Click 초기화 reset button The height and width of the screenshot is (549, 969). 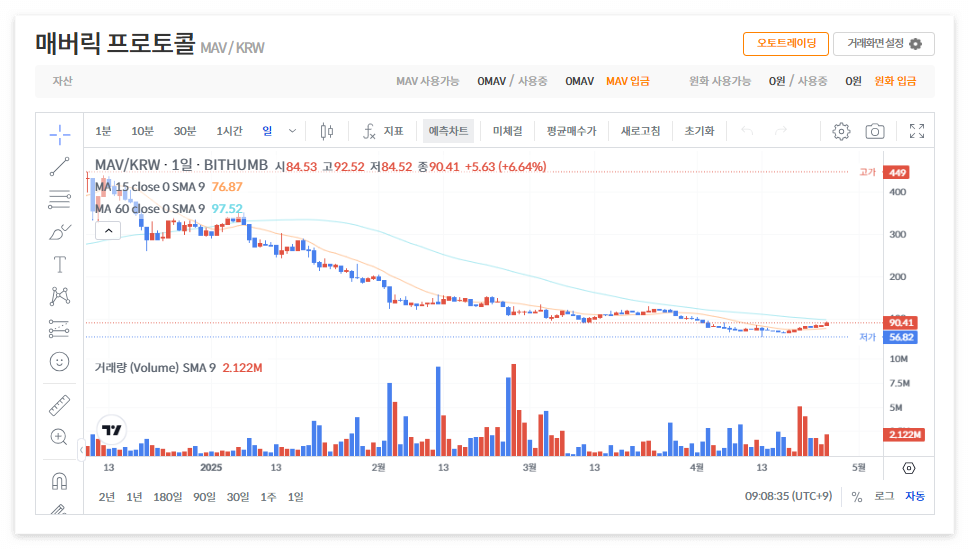699,131
